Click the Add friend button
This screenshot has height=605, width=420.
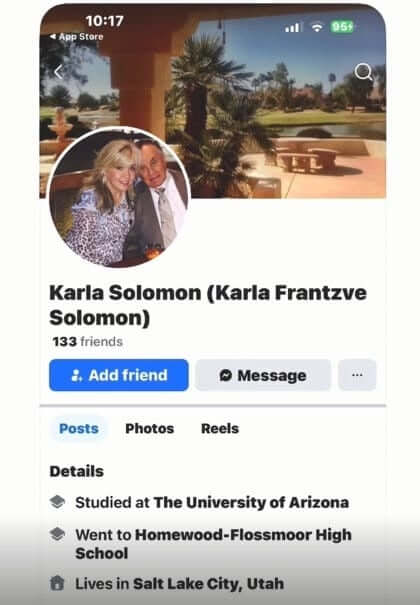tap(119, 375)
